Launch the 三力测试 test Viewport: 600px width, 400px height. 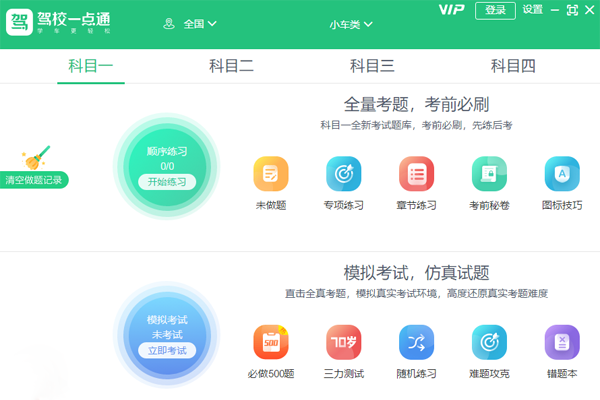click(x=343, y=343)
